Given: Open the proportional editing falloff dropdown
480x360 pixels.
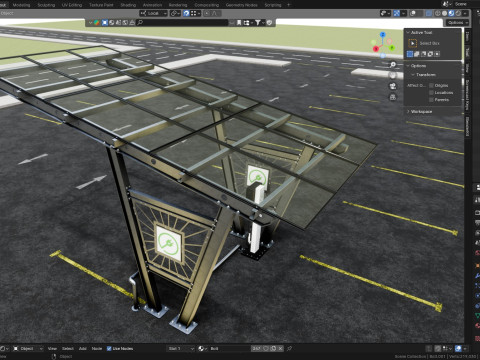Looking at the screenshot, I should [x=216, y=13].
